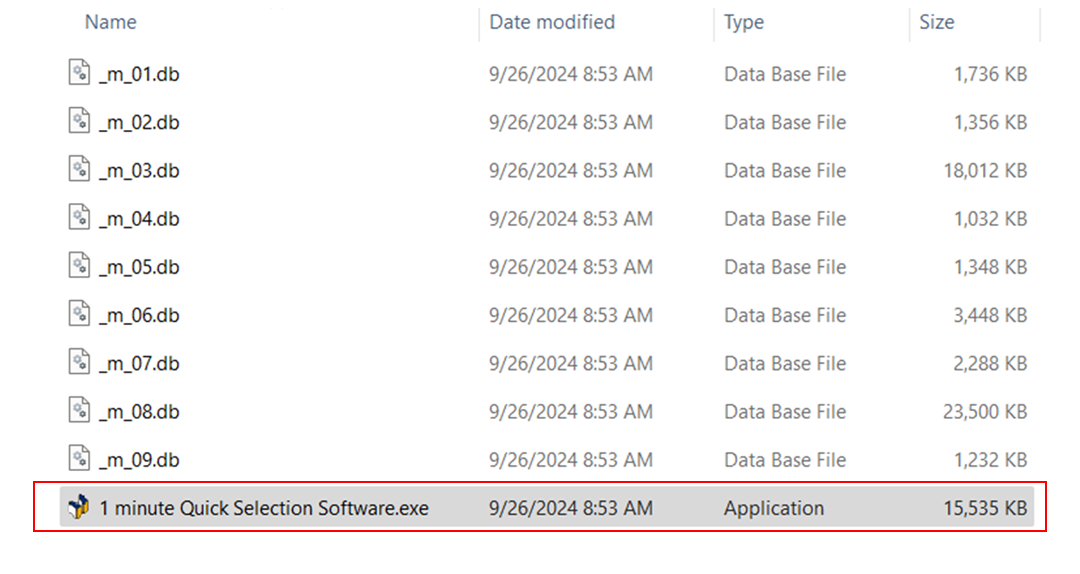Click the 15,535 KB size of the exe
1080x574 pixels.
(985, 508)
